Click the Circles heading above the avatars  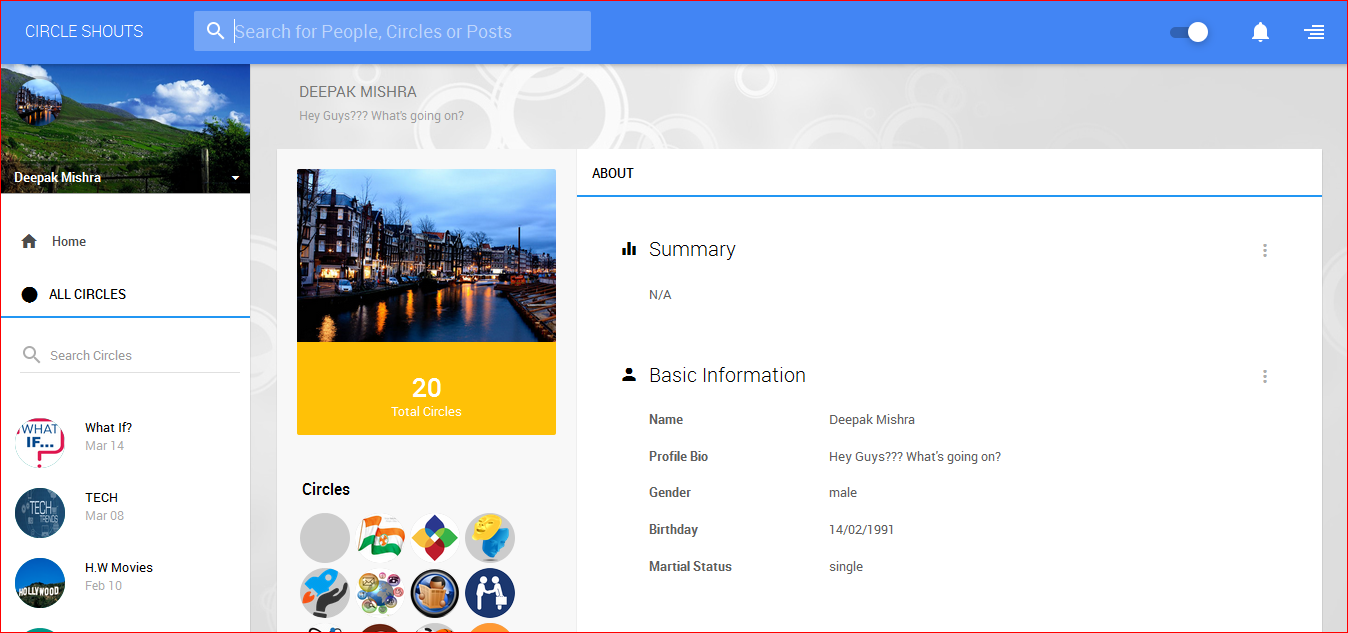tap(326, 489)
